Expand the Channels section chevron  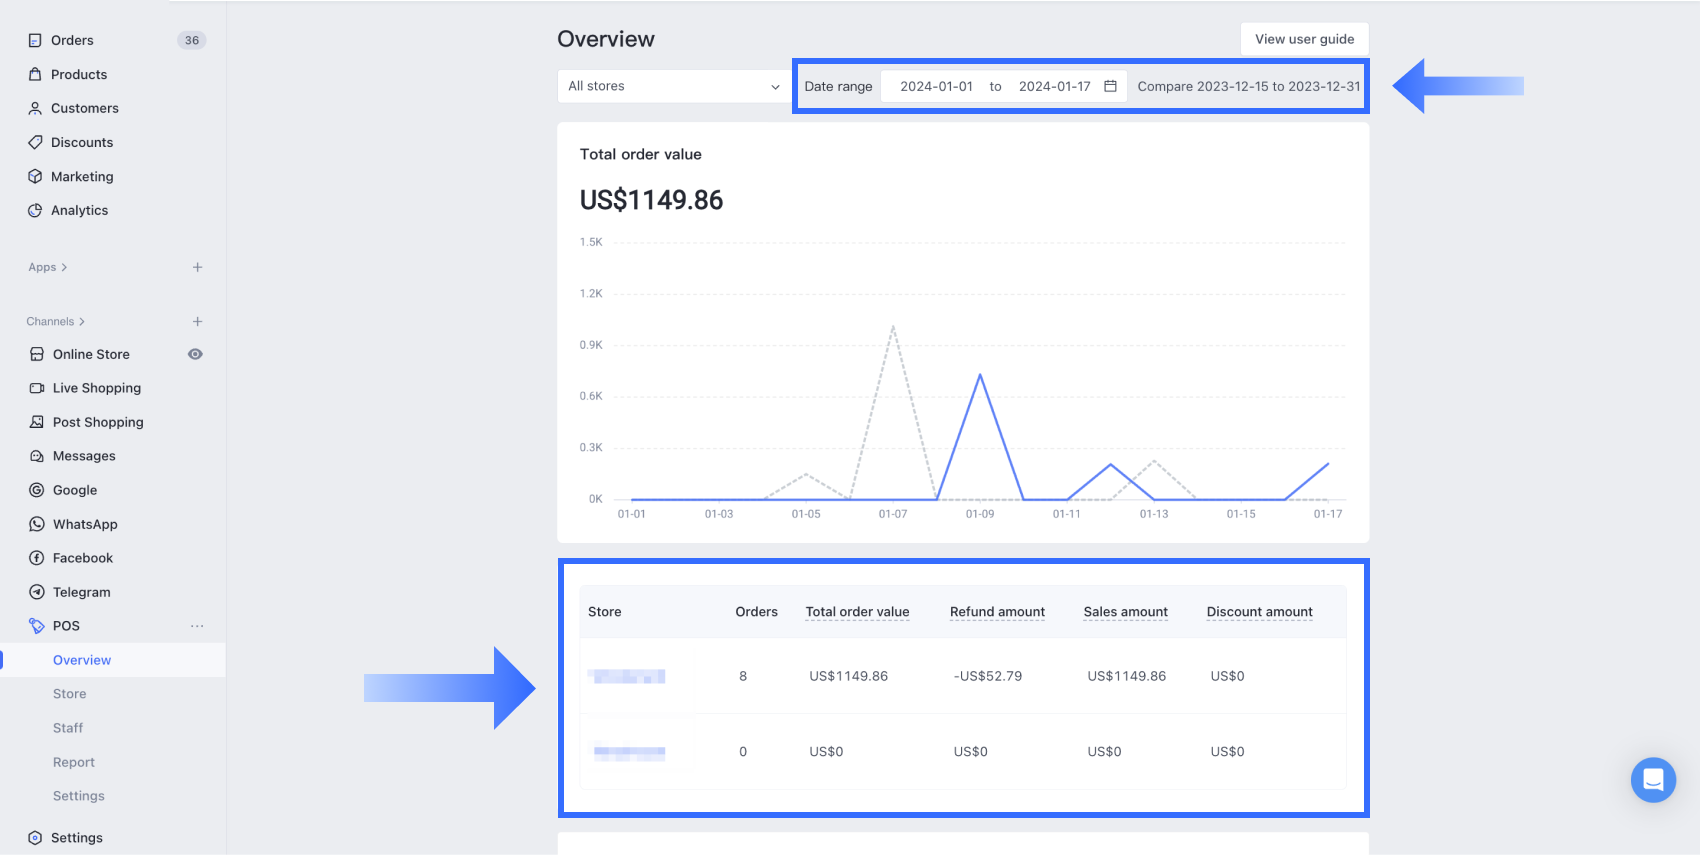[x=82, y=321]
